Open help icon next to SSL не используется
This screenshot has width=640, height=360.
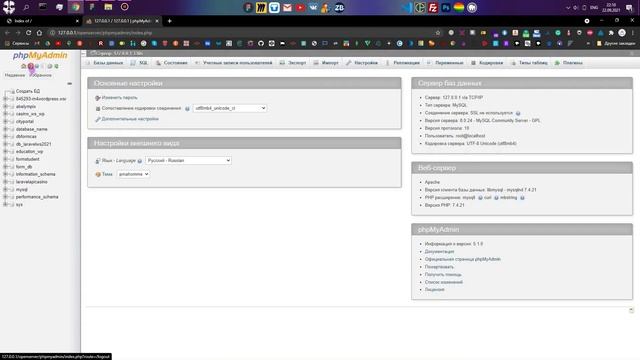click(518, 113)
